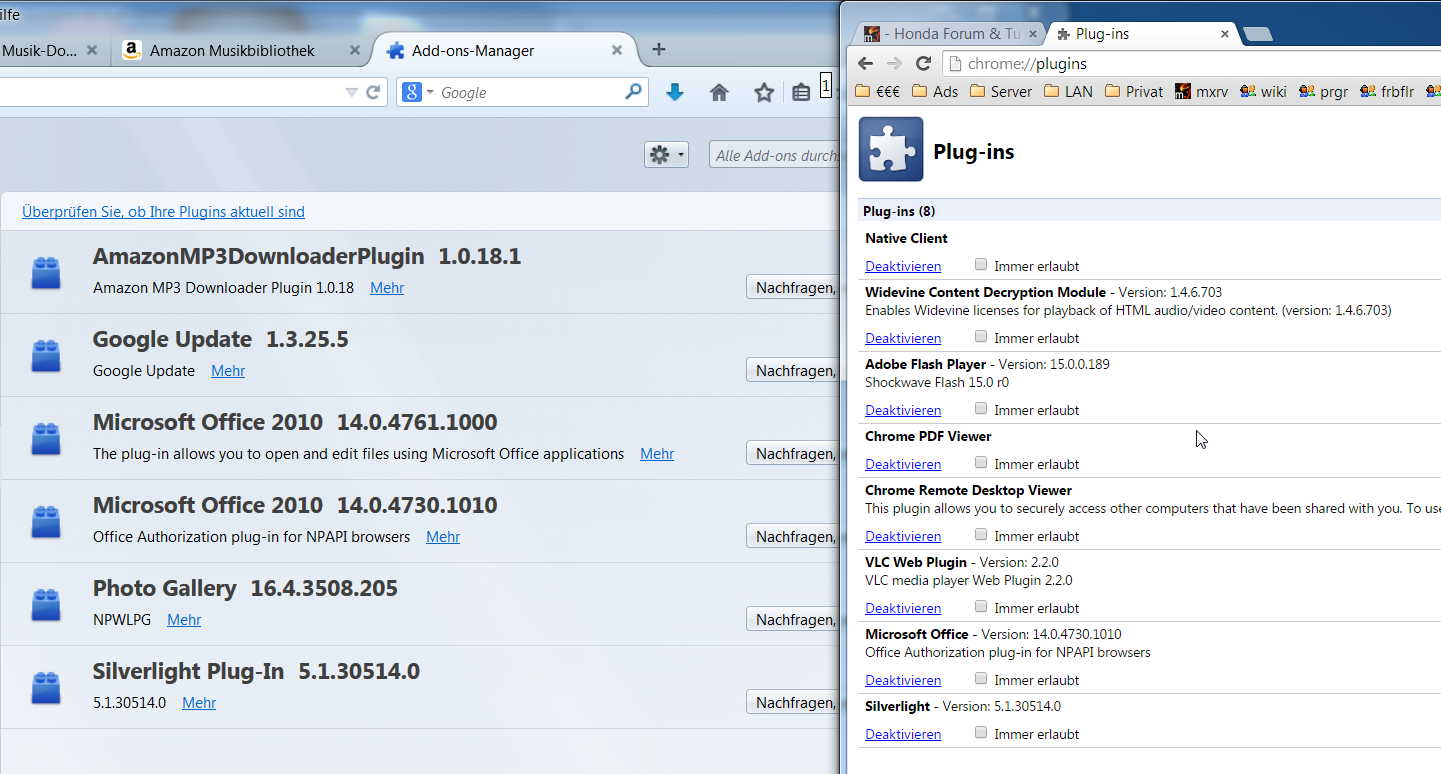Check Immer erlaubt for Native Client
The image size is (1441, 774).
pos(981,265)
